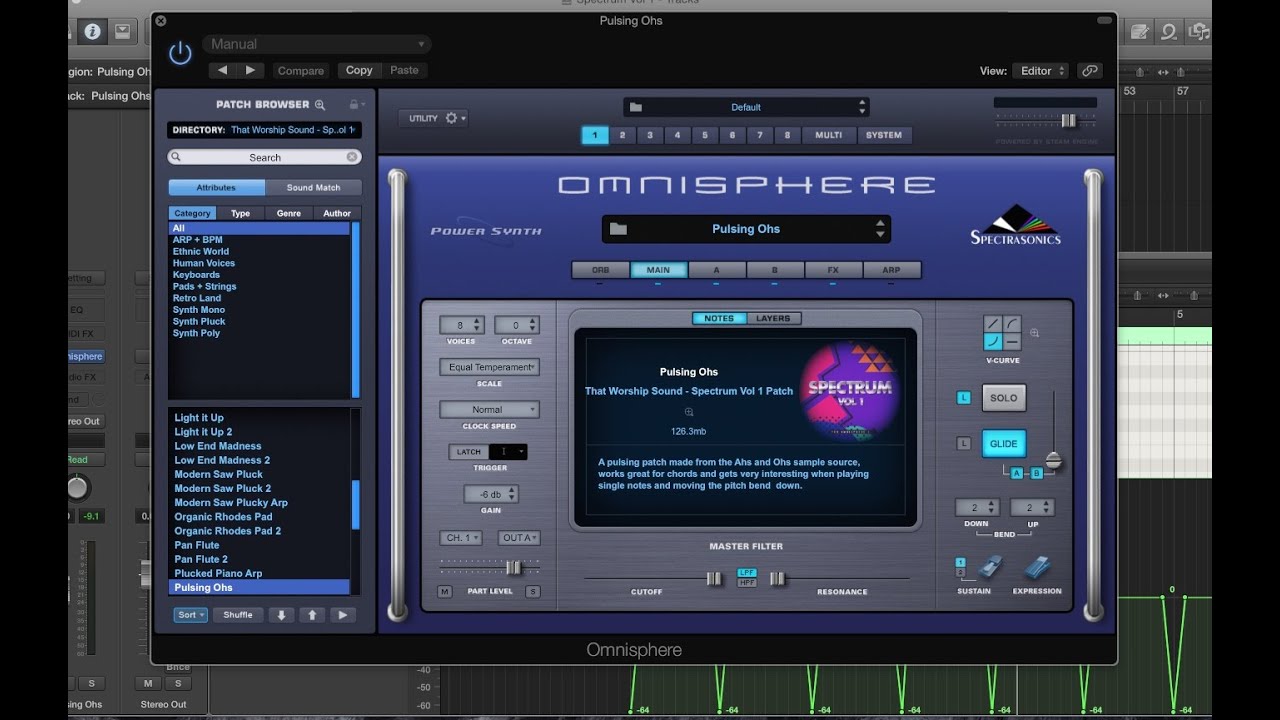Open the Layers info tab
This screenshot has height=720, width=1280.
tap(773, 318)
